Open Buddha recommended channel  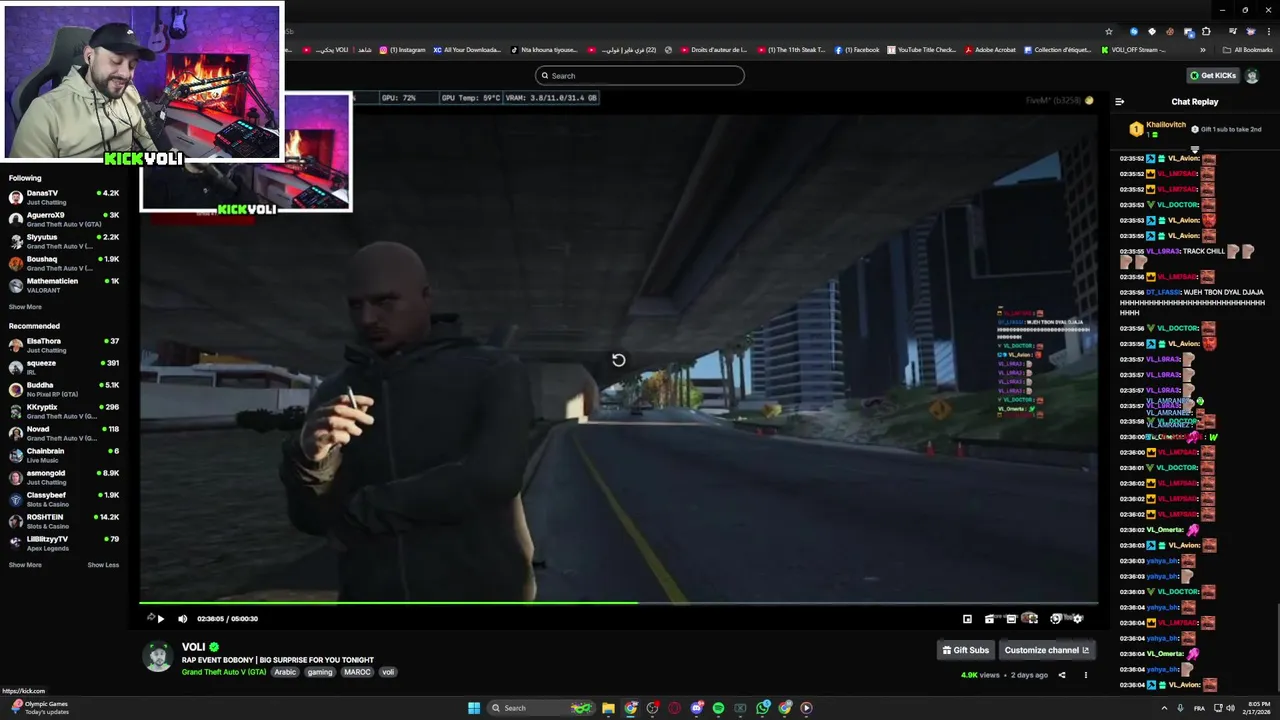pyautogui.click(x=64, y=389)
